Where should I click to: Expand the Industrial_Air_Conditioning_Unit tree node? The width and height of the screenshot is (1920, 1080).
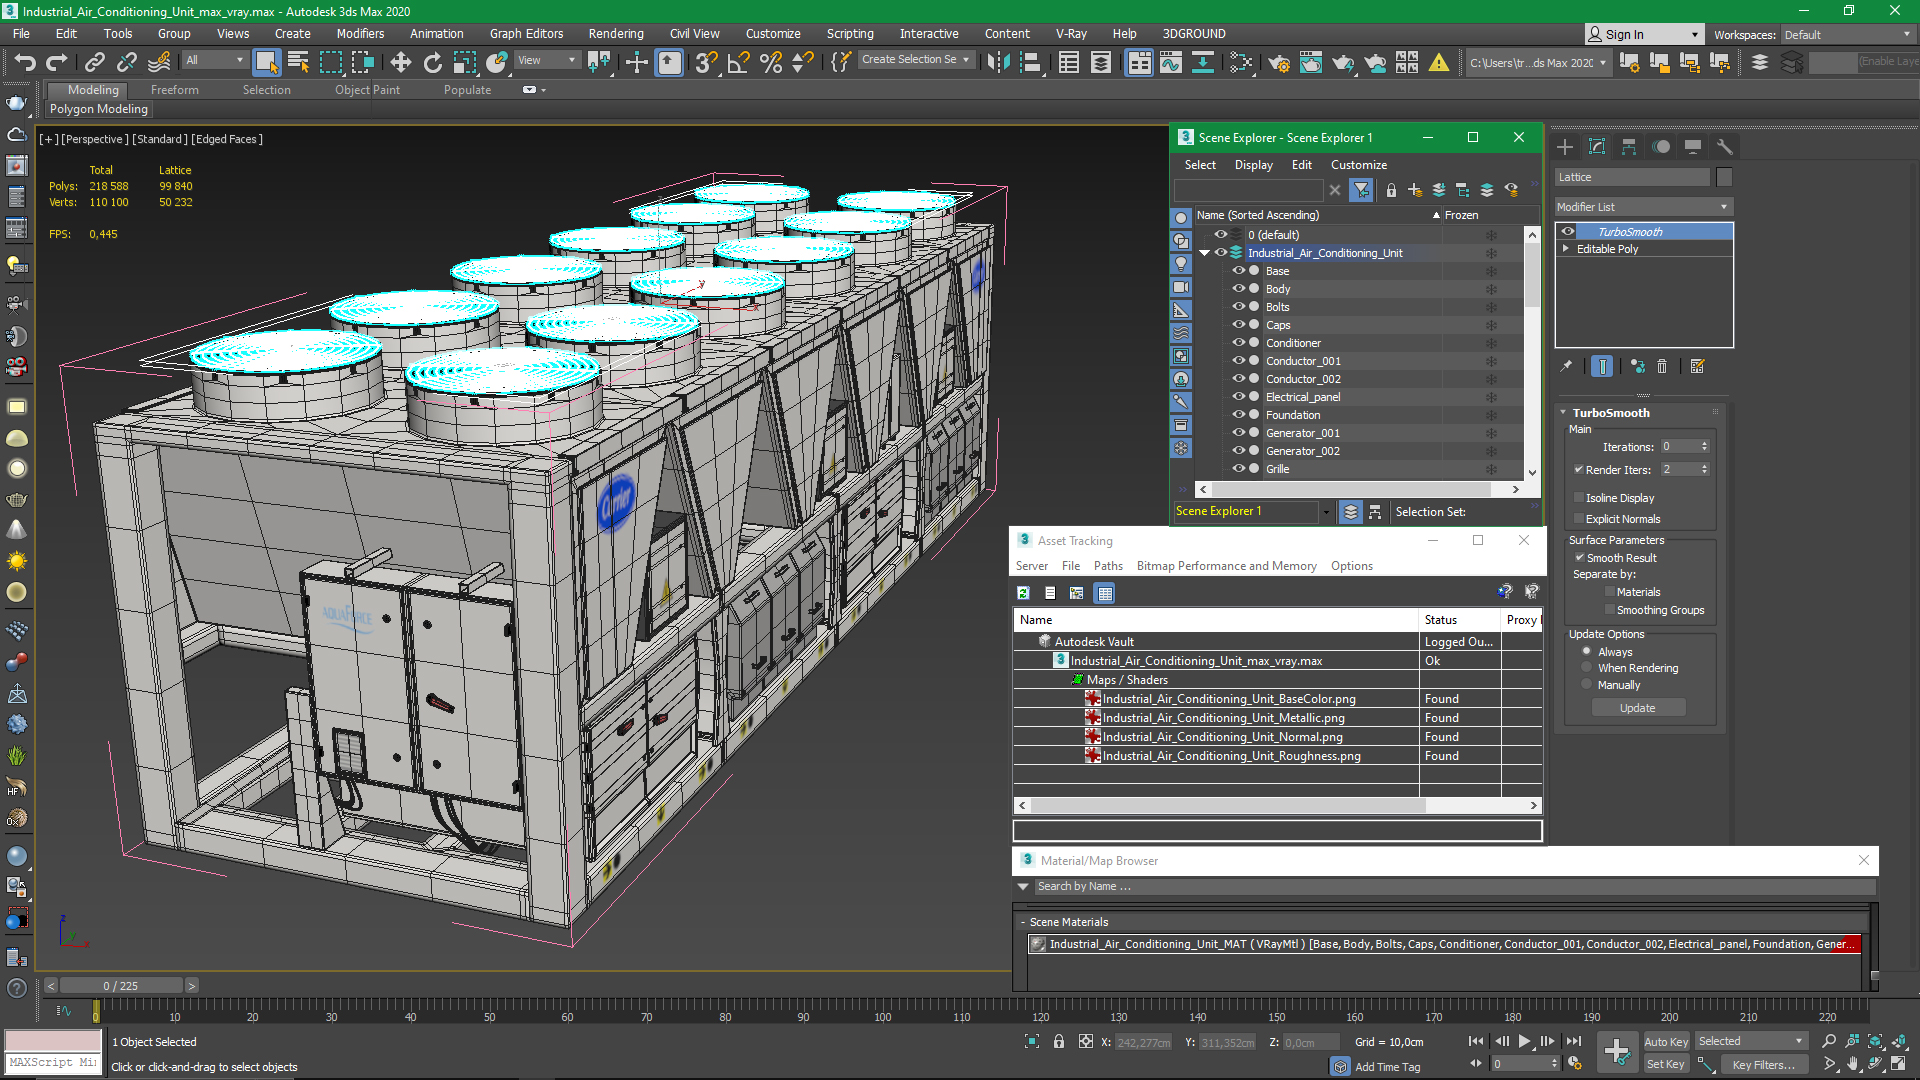click(x=1207, y=253)
